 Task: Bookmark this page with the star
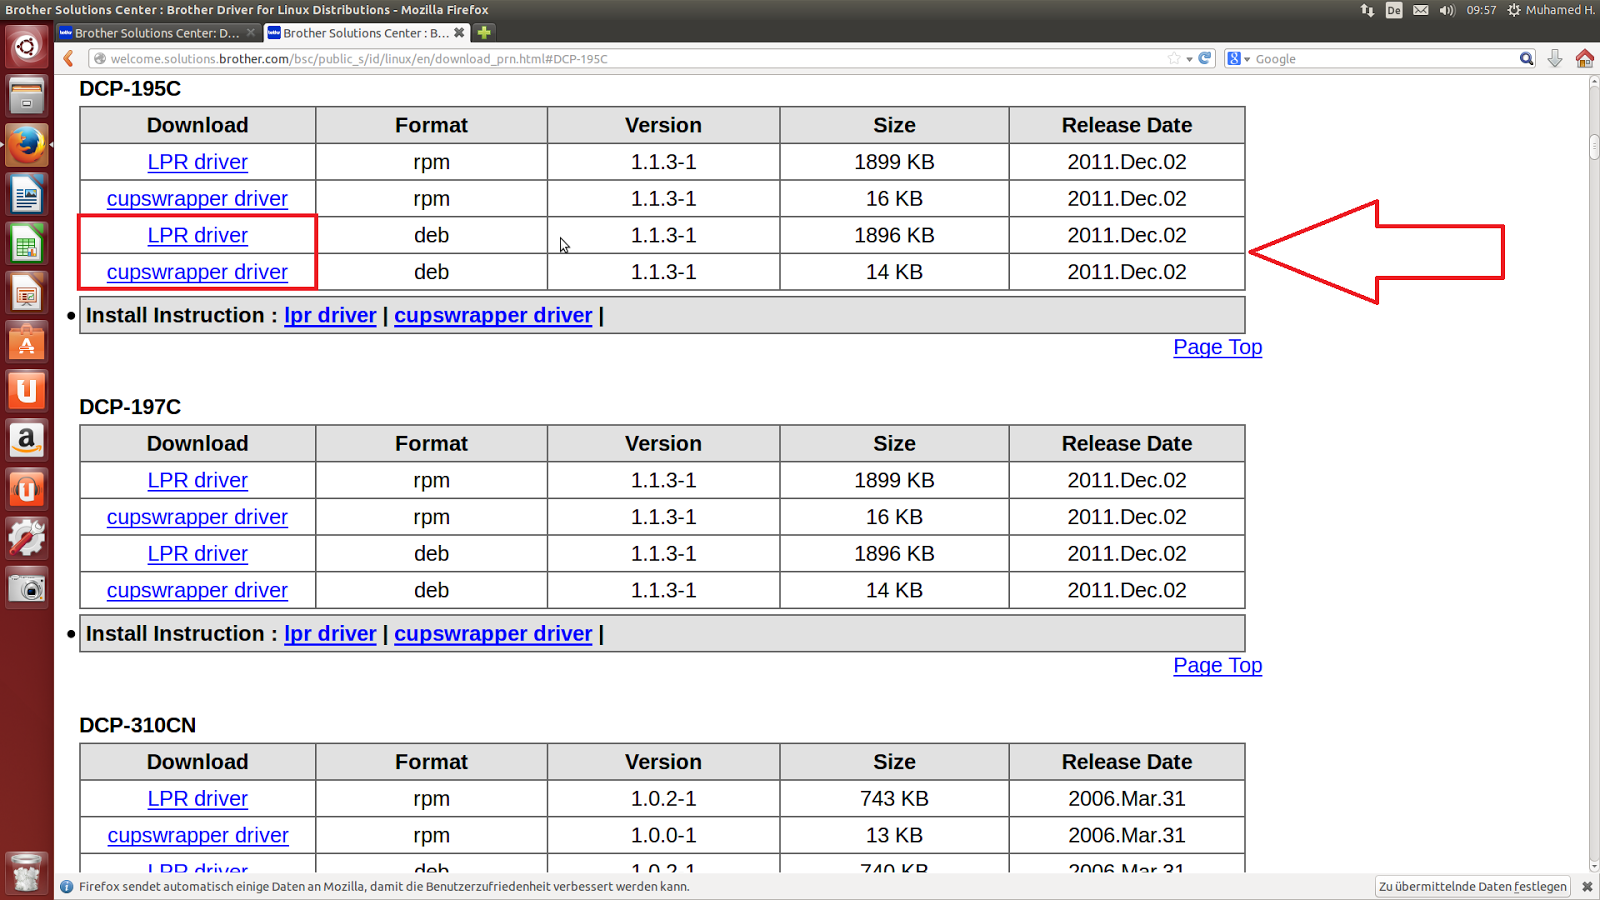(1174, 59)
